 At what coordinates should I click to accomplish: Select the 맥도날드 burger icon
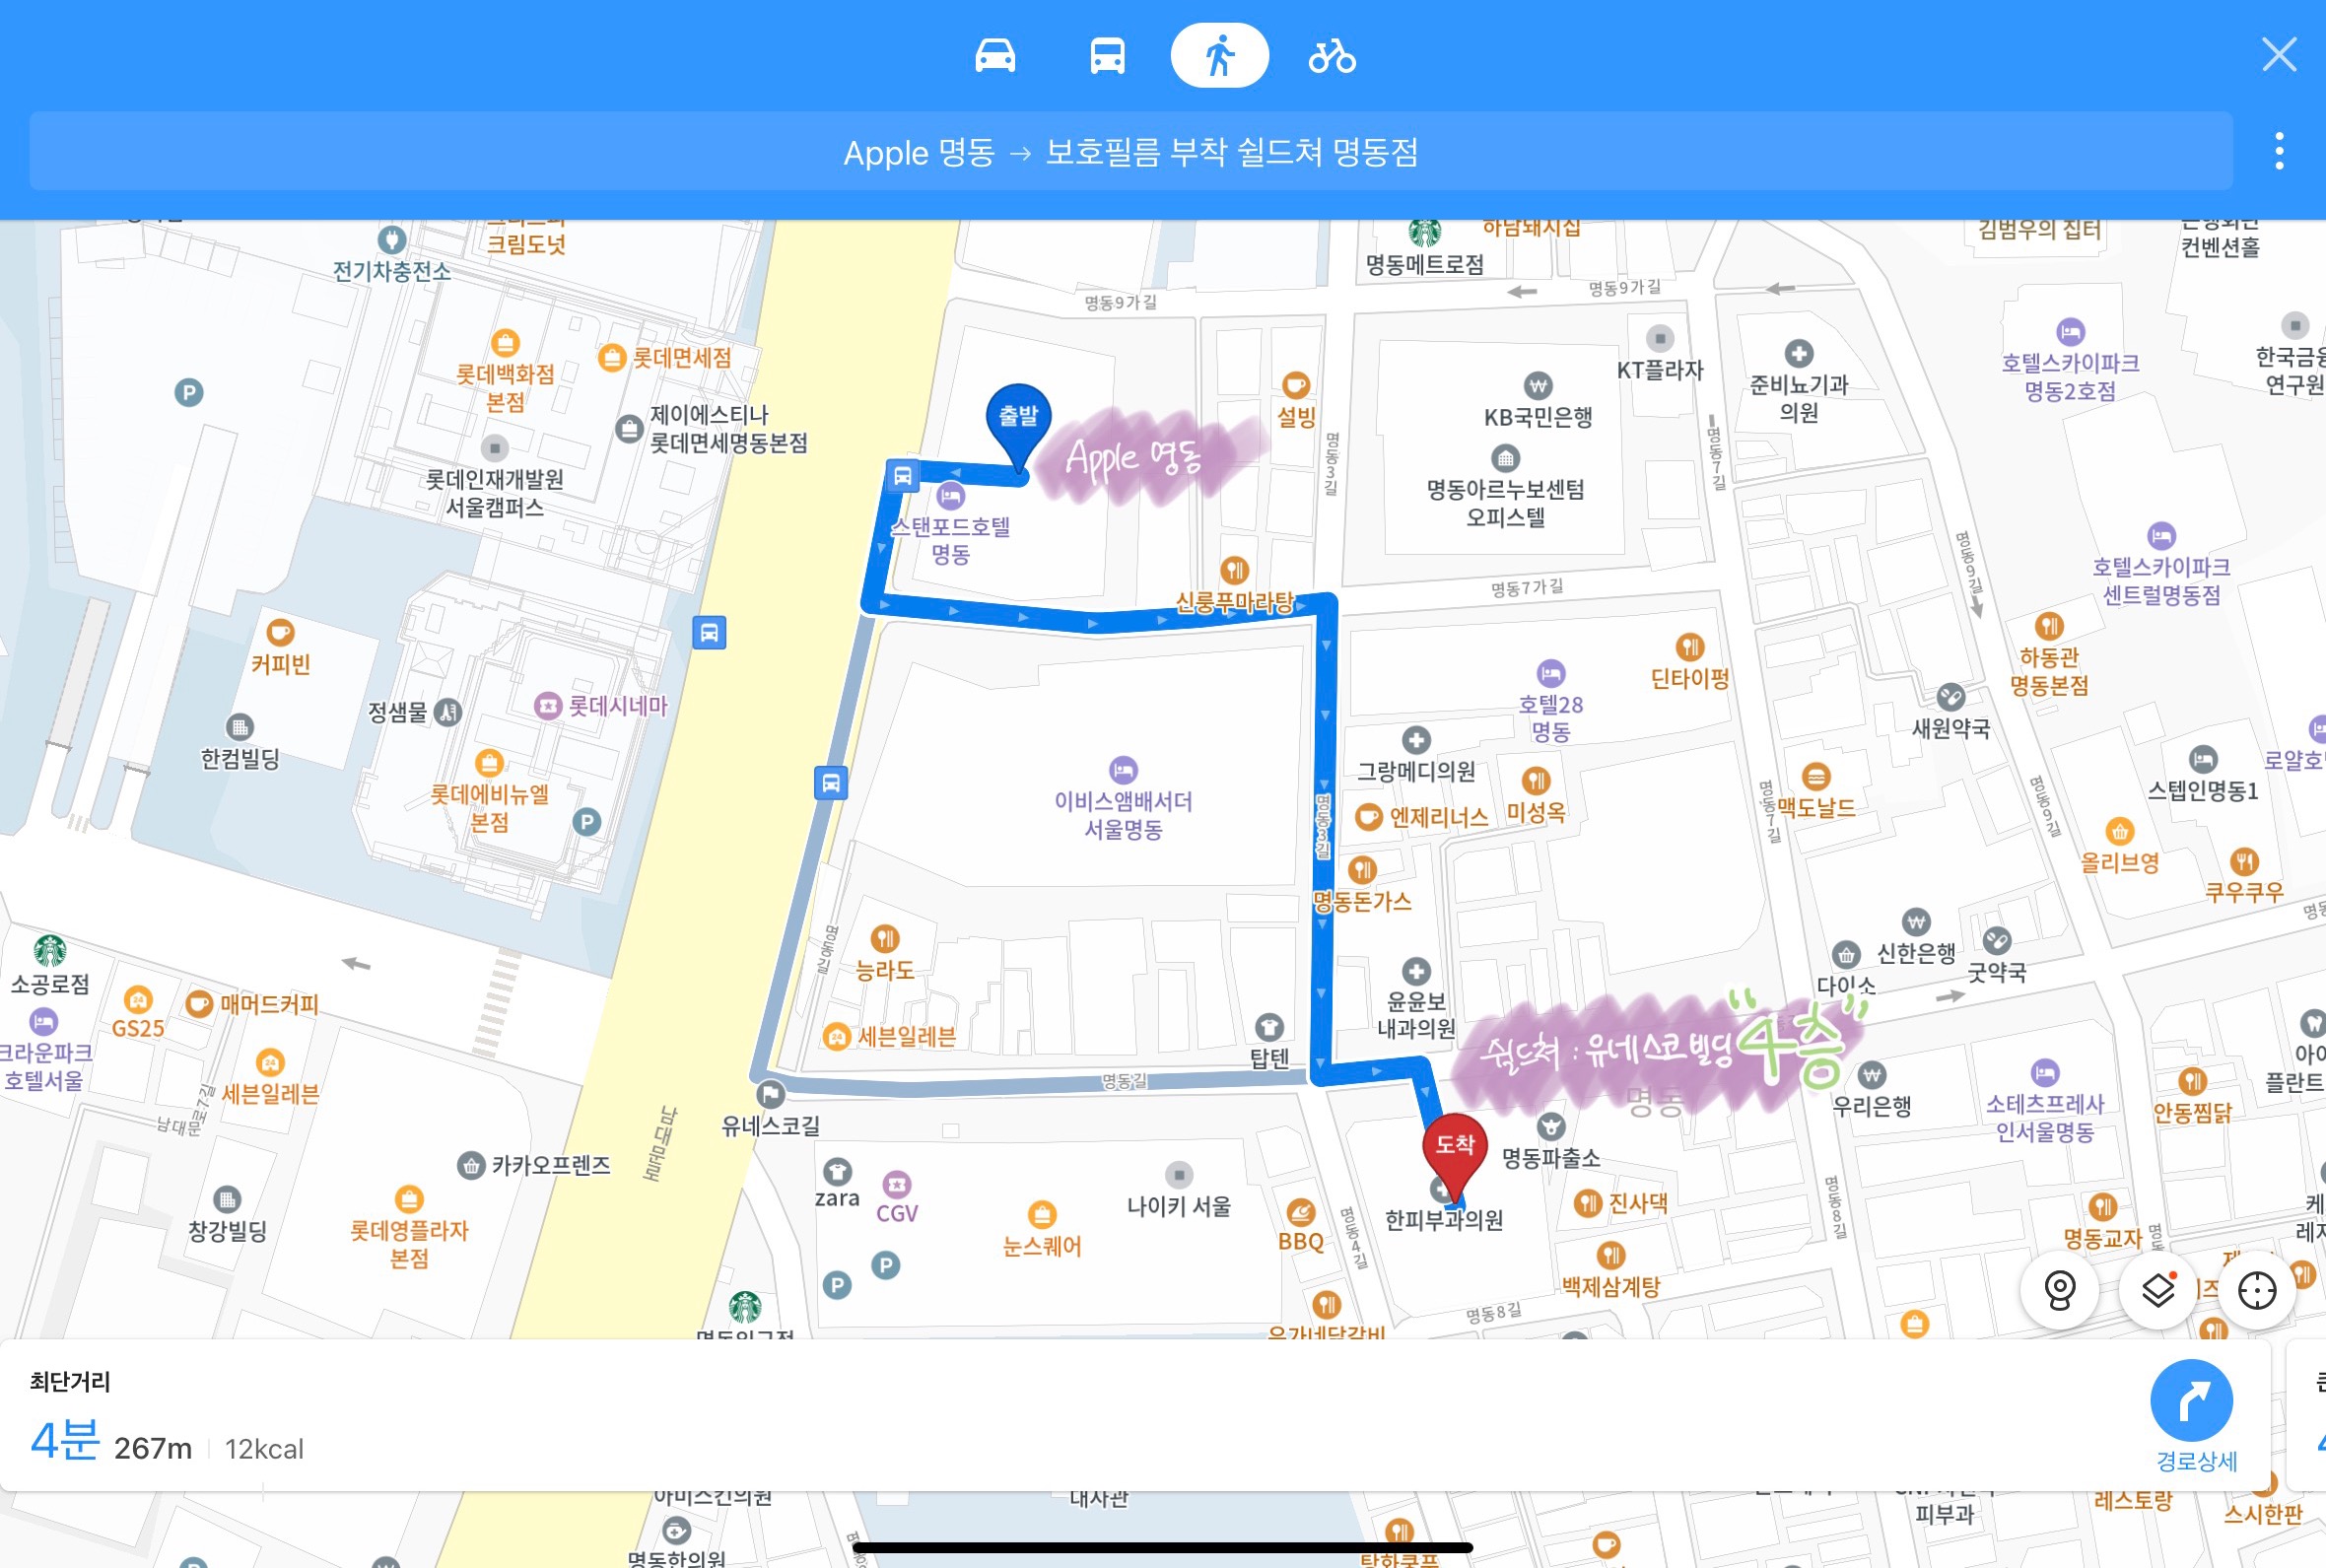(1816, 776)
